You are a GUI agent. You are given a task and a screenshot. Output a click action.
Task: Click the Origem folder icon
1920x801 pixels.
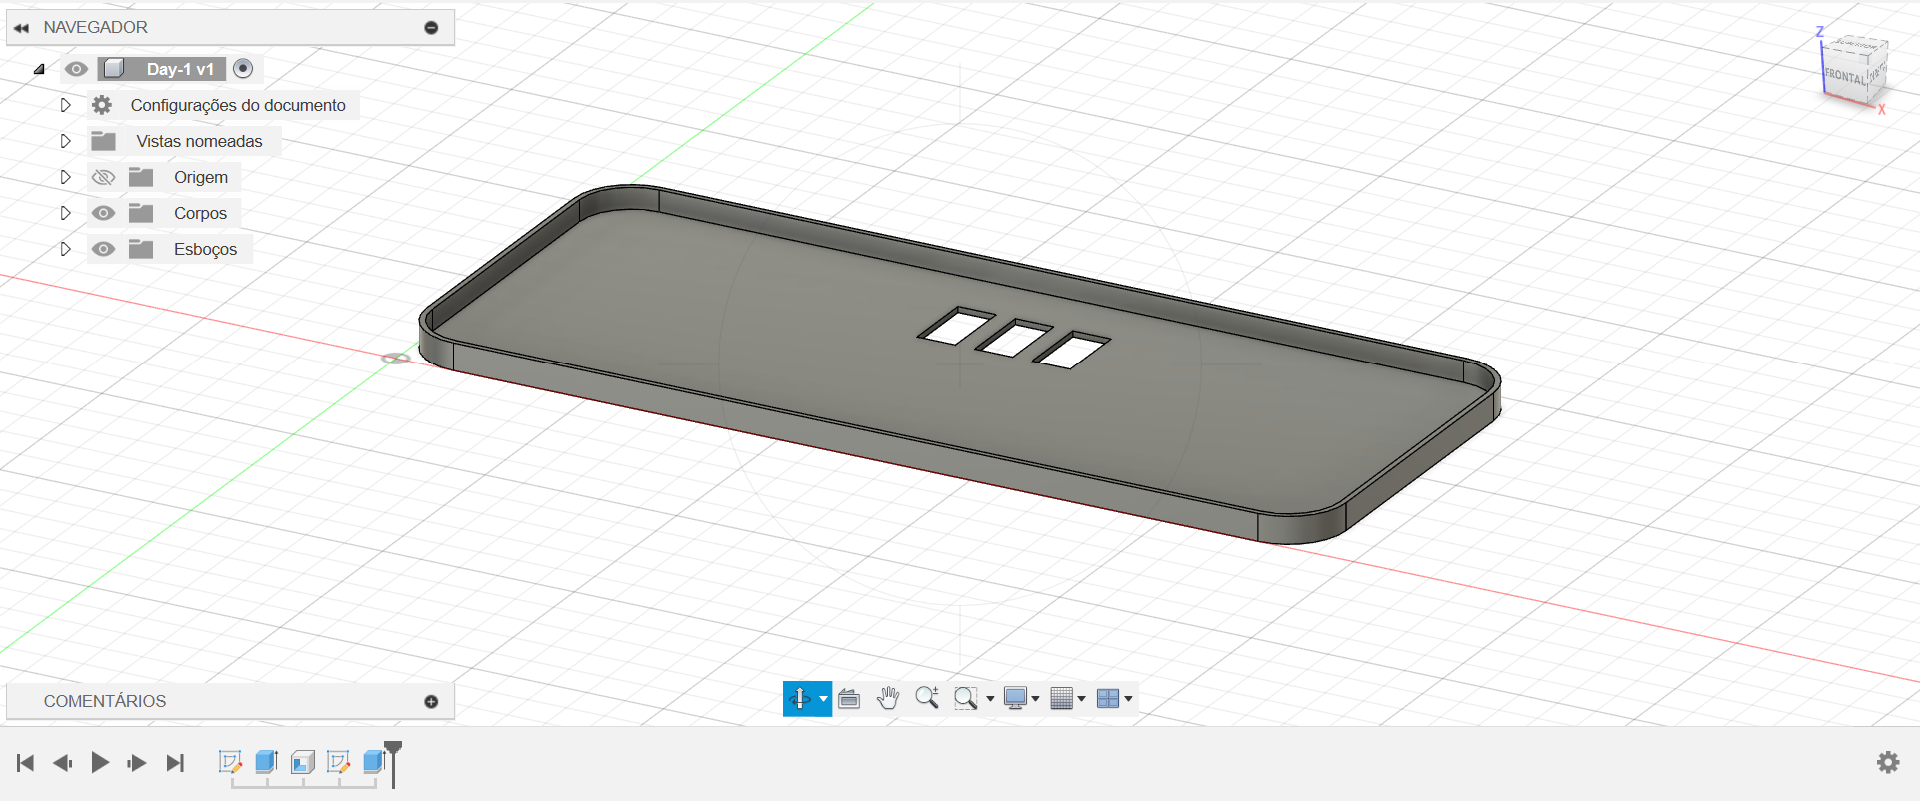[x=141, y=177]
